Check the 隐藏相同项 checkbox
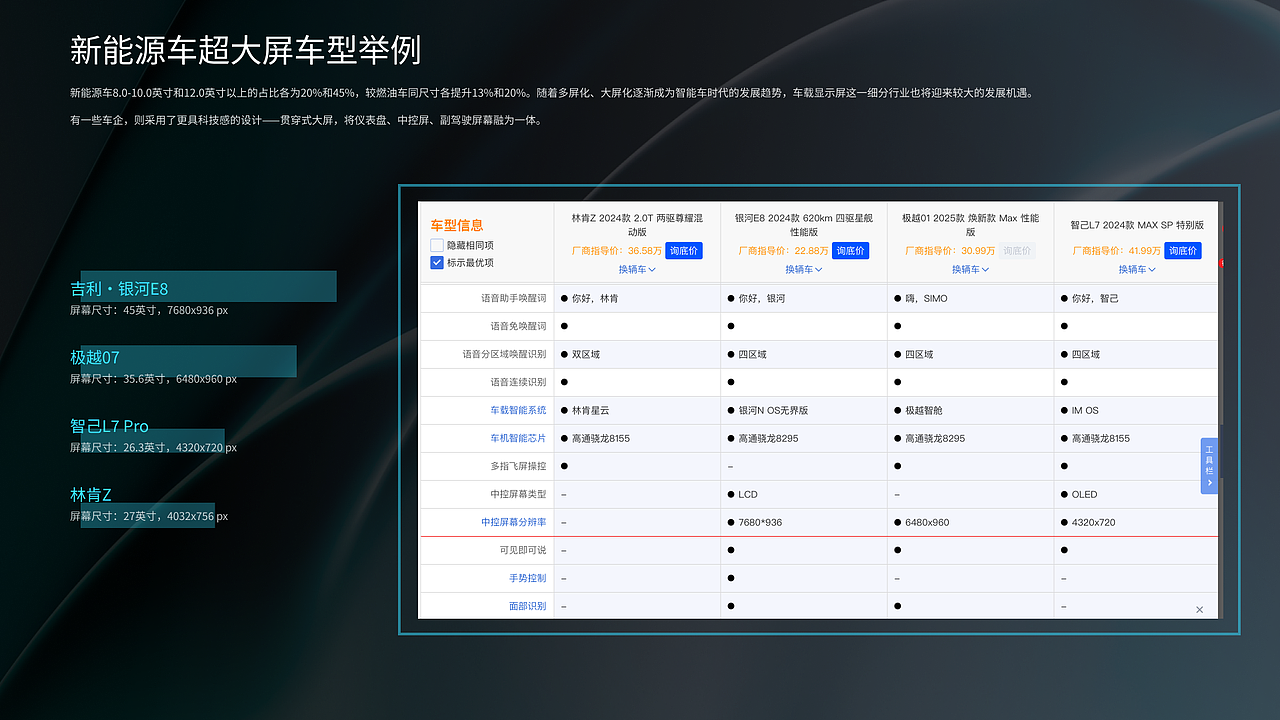 tap(437, 245)
